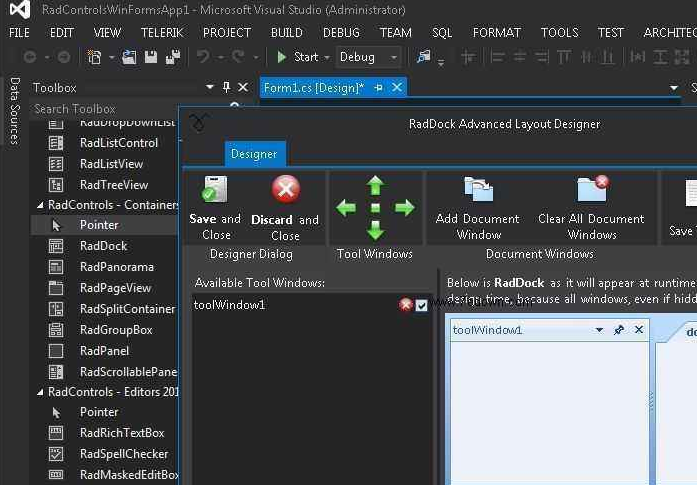Click the left arrow in Tool Windows
The width and height of the screenshot is (697, 485).
pos(346,208)
